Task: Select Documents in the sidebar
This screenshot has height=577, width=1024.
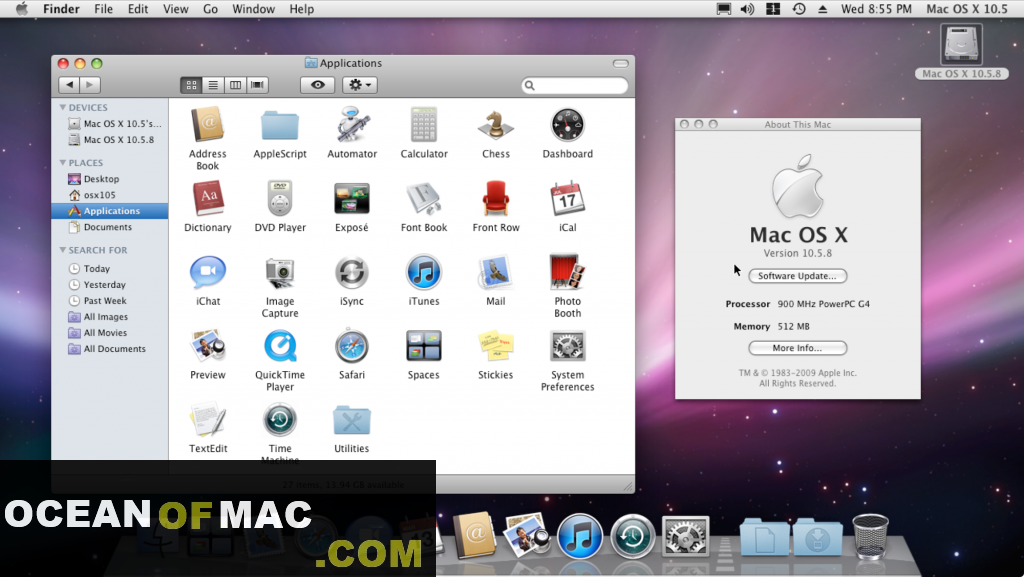Action: point(110,227)
